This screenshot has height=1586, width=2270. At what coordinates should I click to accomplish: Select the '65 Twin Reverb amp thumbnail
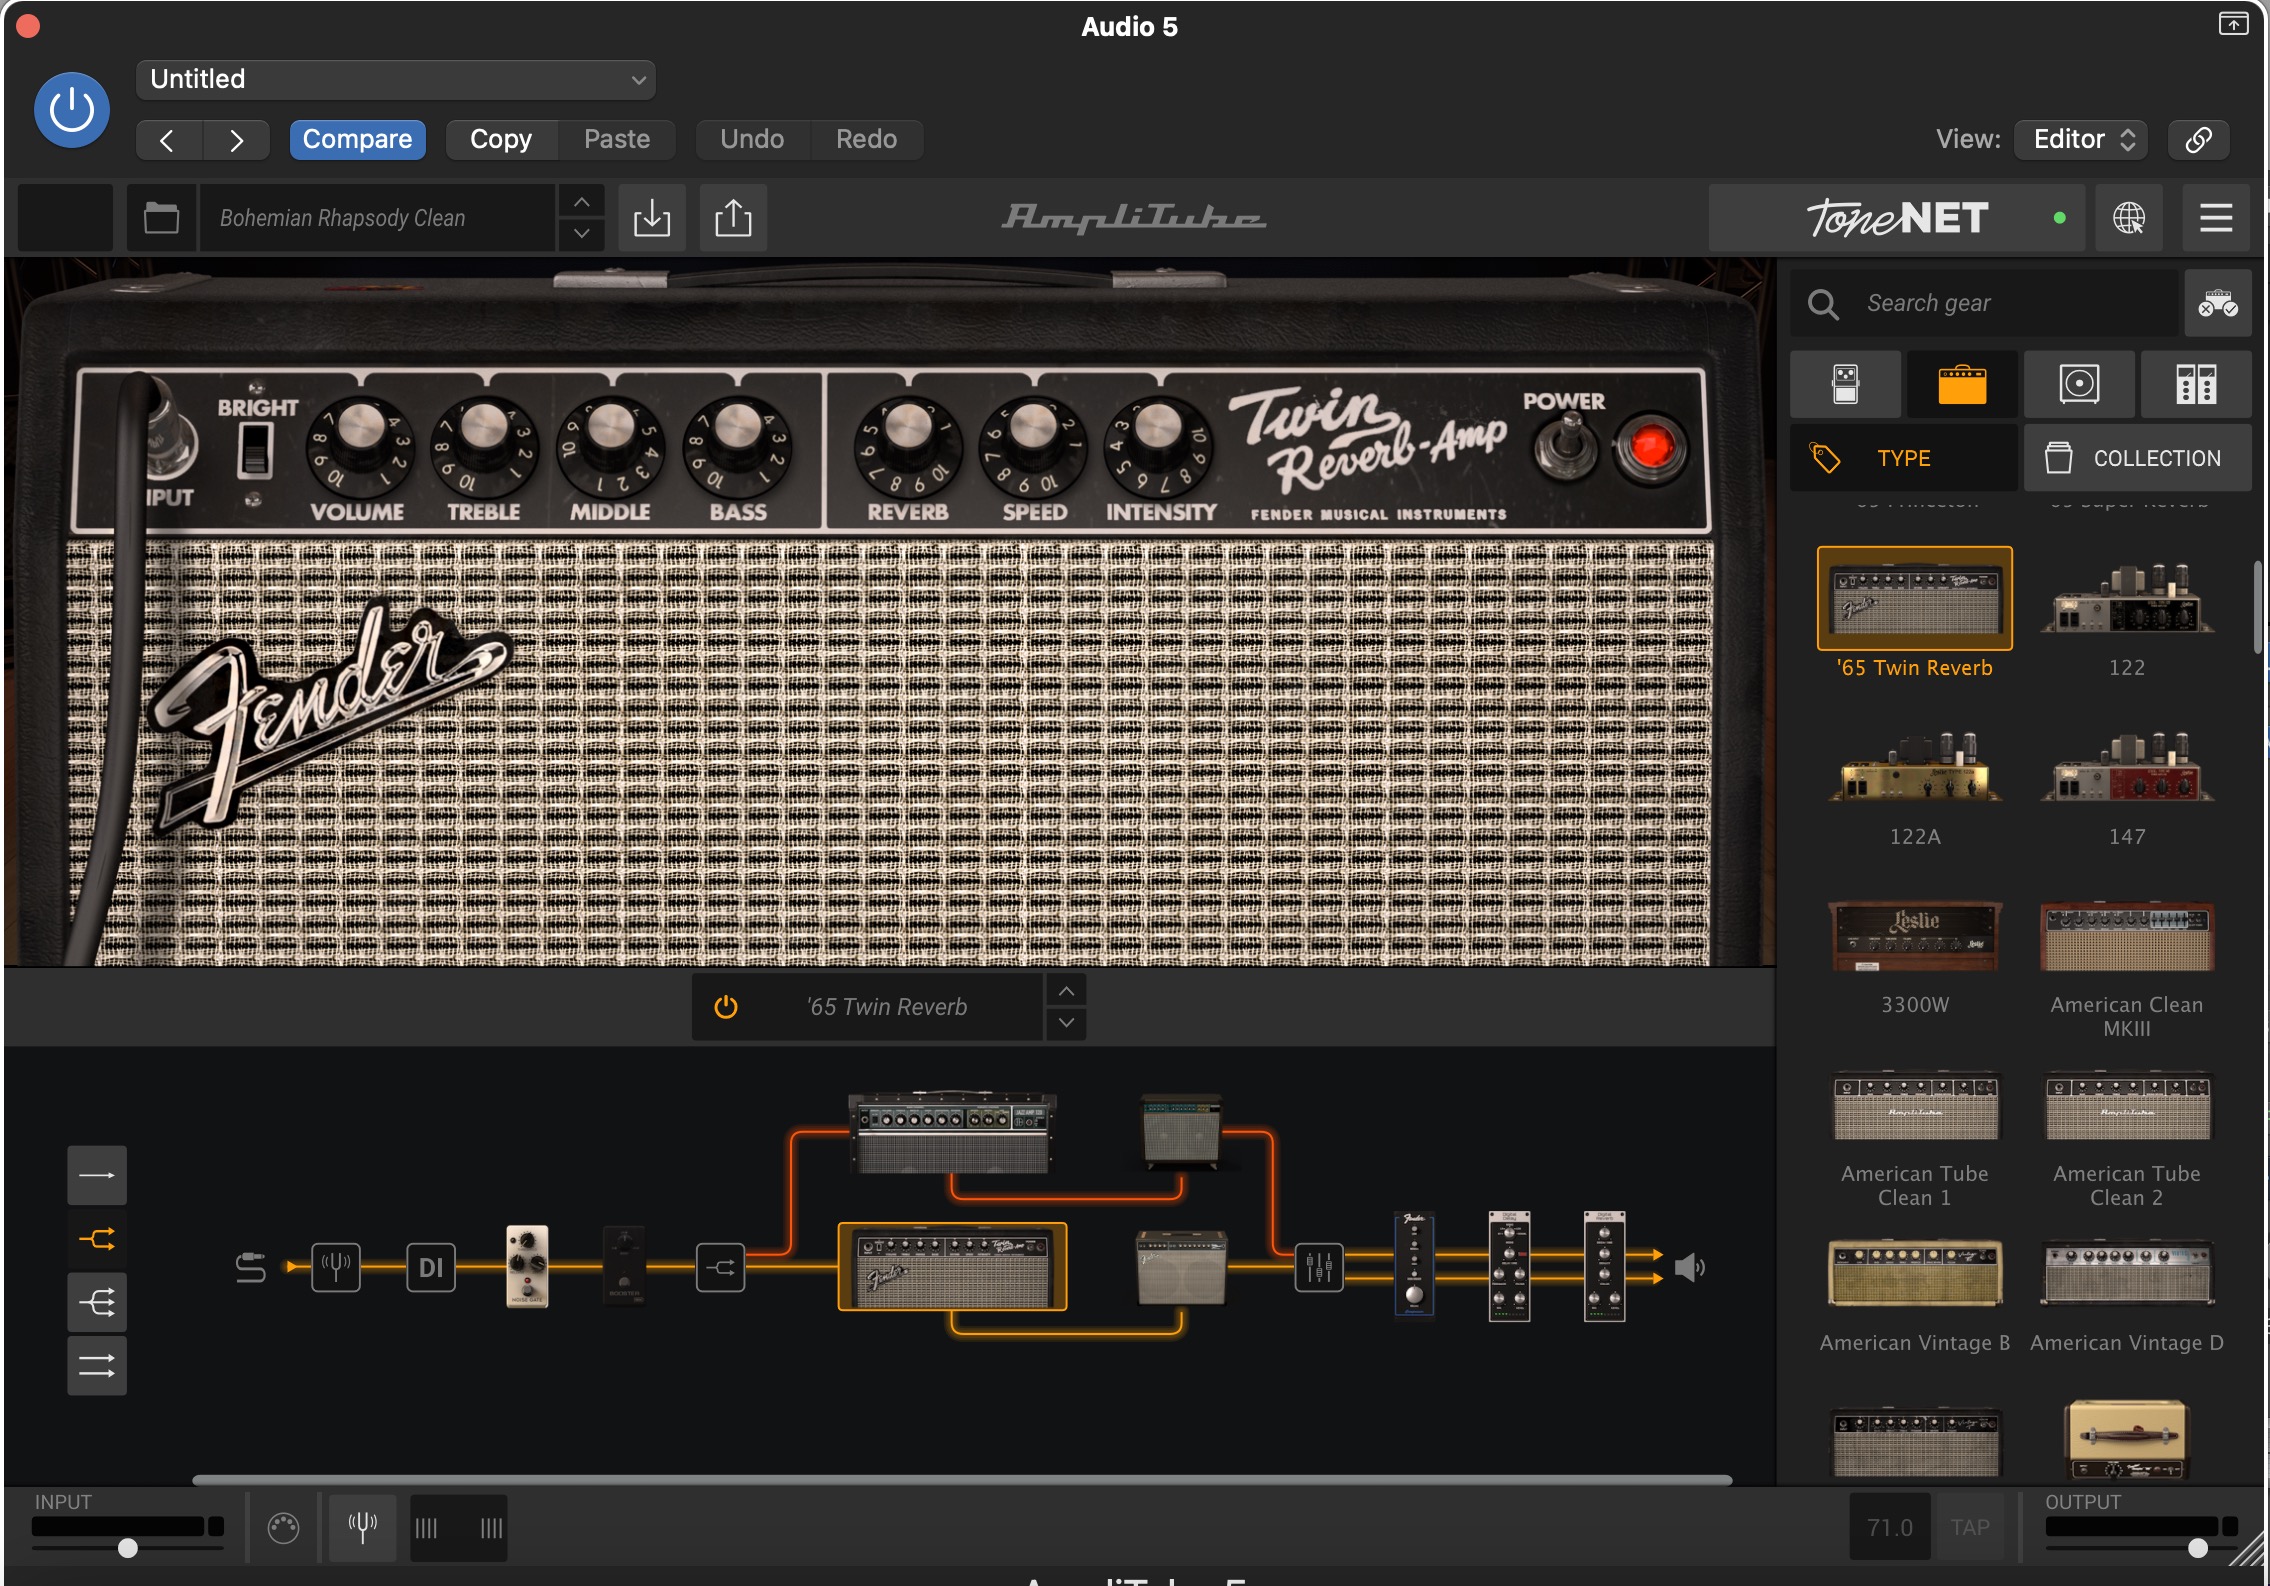pos(1914,598)
